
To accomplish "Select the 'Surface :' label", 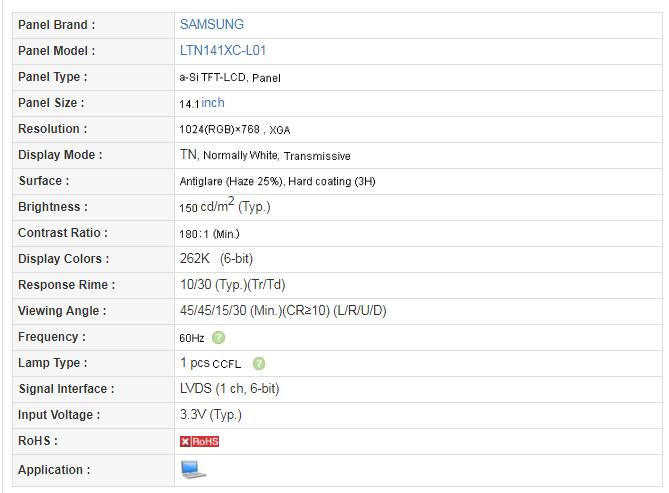I will point(44,181).
